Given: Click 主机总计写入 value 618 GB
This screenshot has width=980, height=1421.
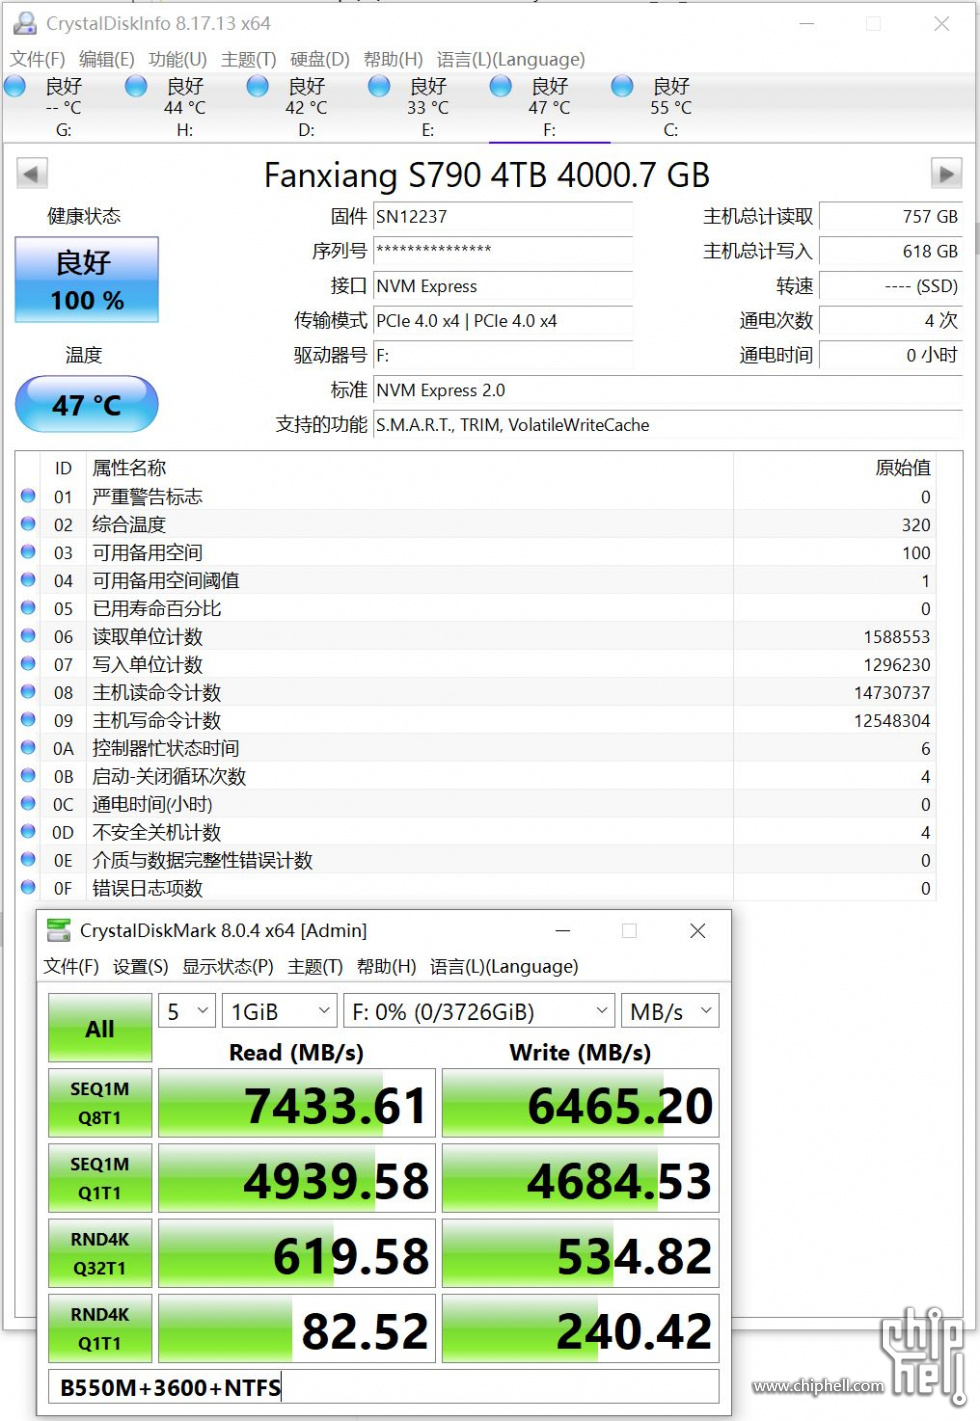Looking at the screenshot, I should (890, 251).
